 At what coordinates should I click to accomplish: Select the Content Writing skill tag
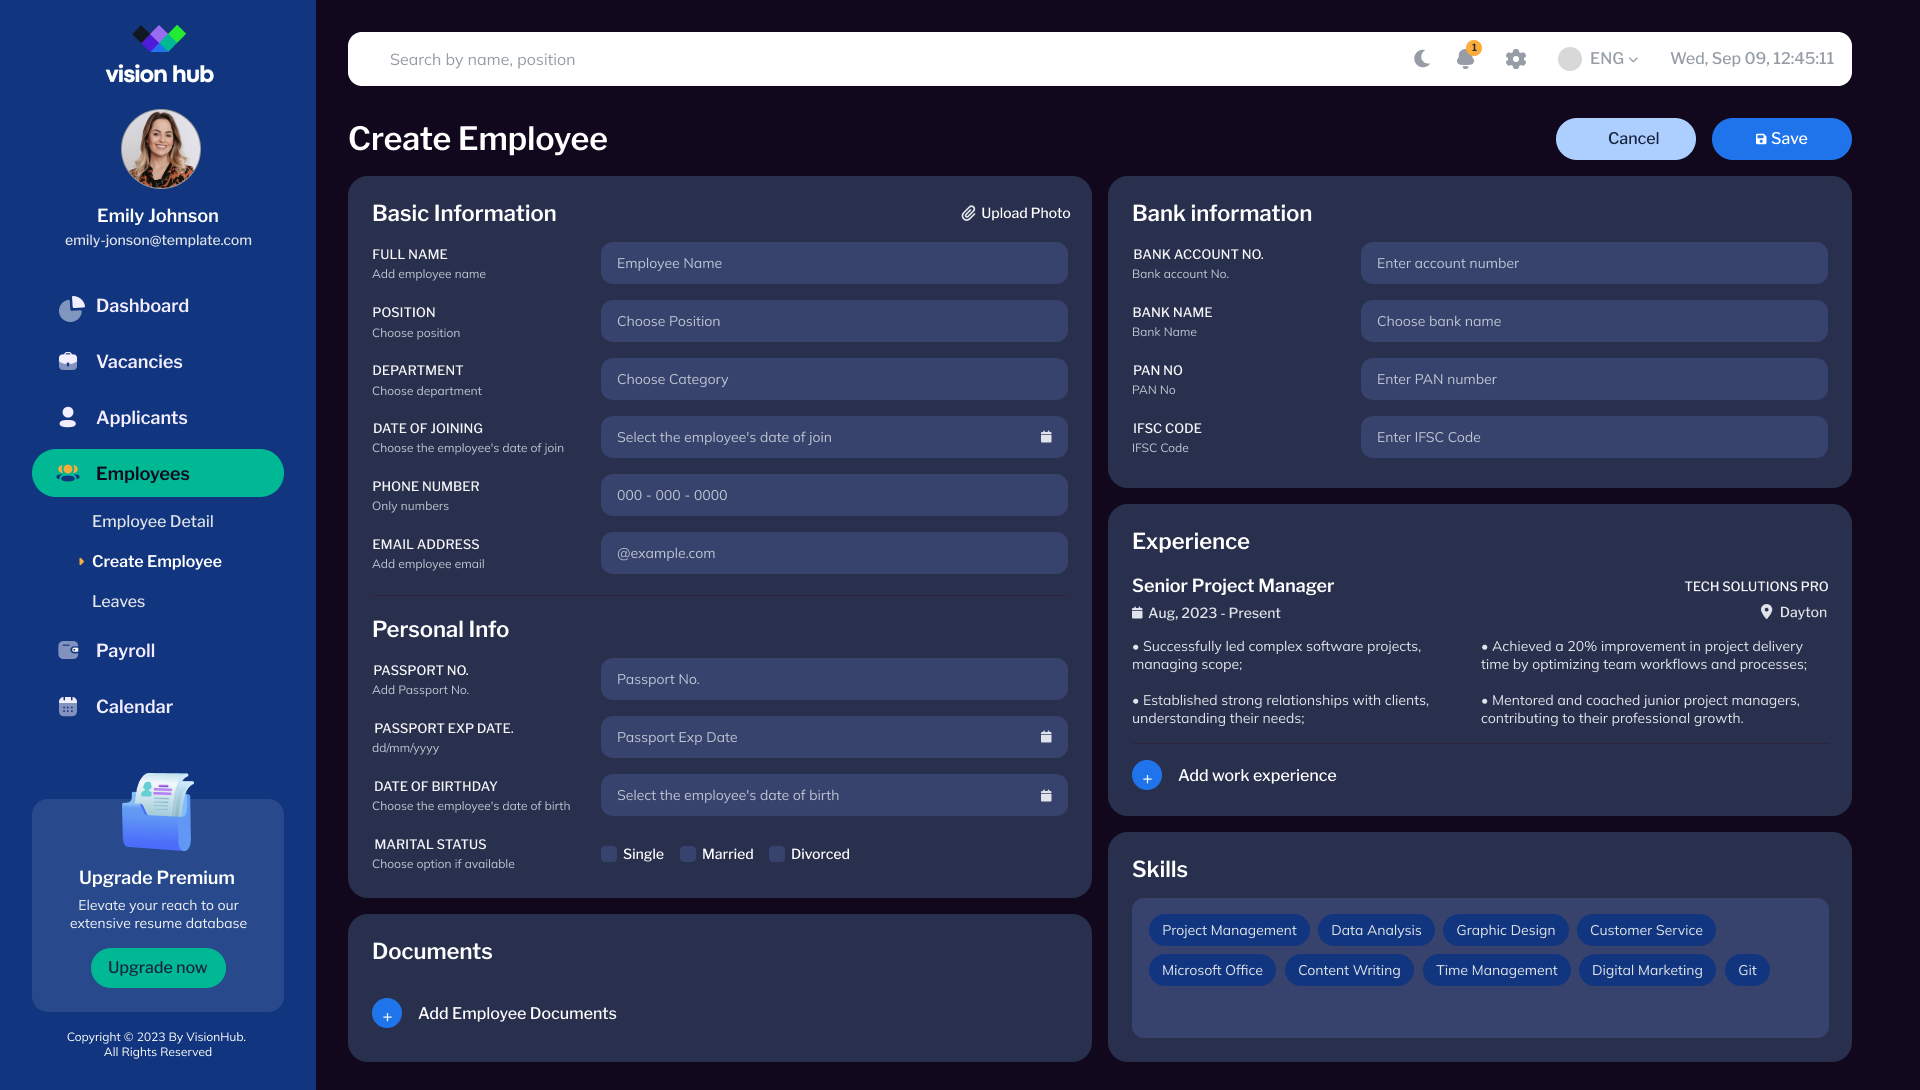pyautogui.click(x=1349, y=970)
